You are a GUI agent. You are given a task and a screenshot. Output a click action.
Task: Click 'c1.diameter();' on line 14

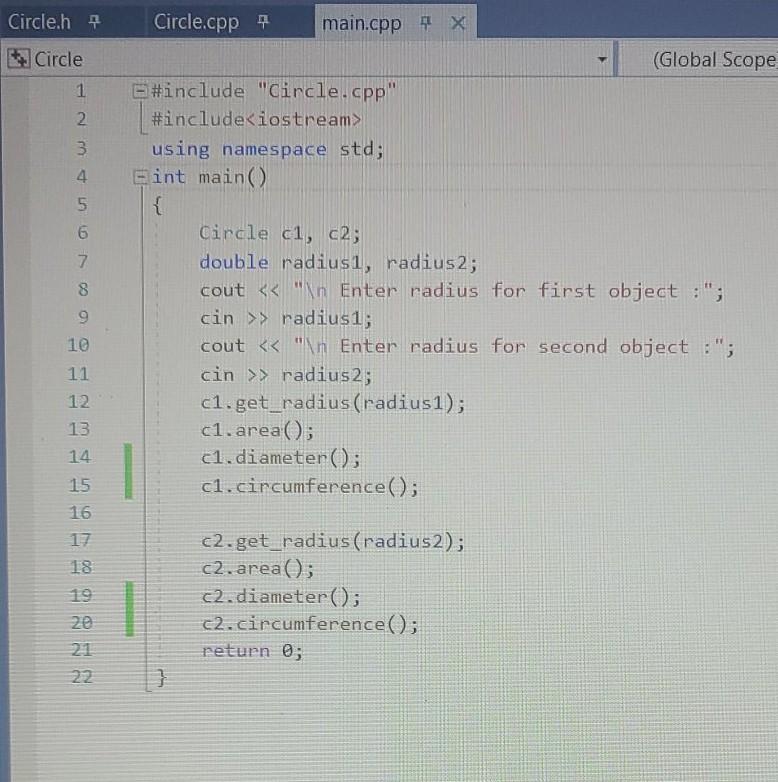280,458
